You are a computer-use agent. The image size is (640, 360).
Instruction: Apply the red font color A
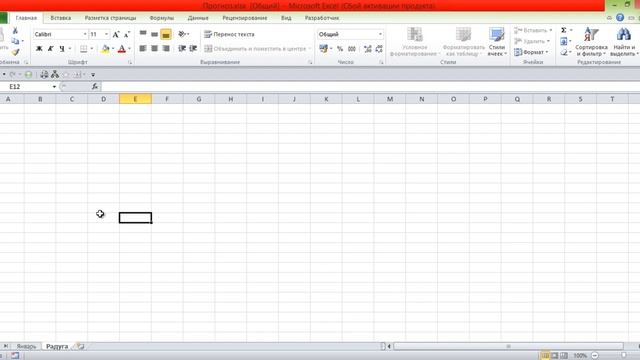point(122,49)
